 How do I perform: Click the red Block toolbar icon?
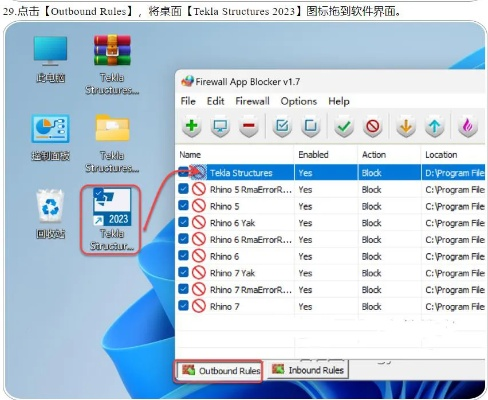click(x=372, y=127)
